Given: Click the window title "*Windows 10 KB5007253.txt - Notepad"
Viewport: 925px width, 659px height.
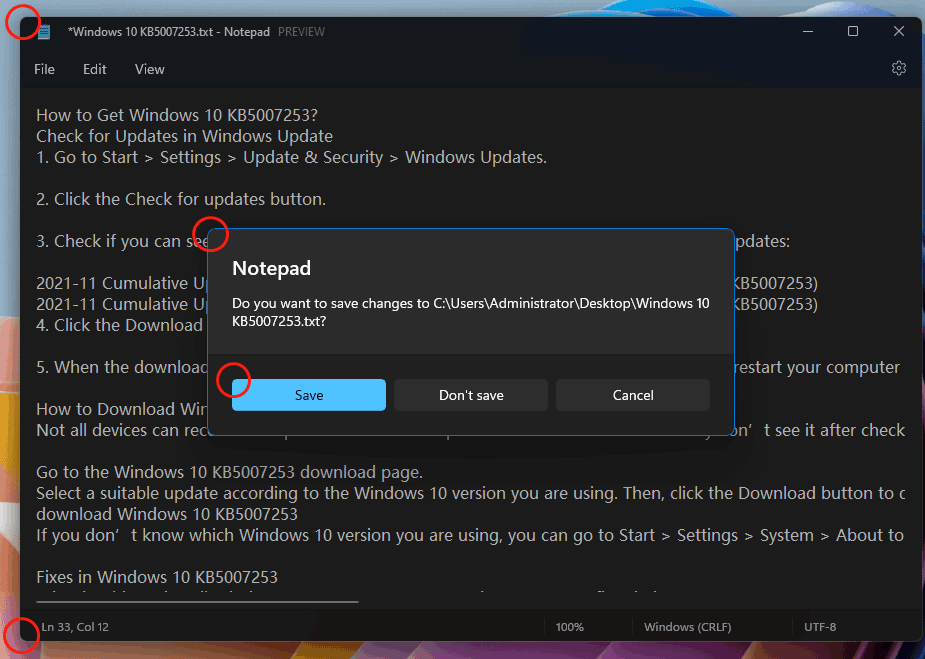Looking at the screenshot, I should tap(169, 32).
